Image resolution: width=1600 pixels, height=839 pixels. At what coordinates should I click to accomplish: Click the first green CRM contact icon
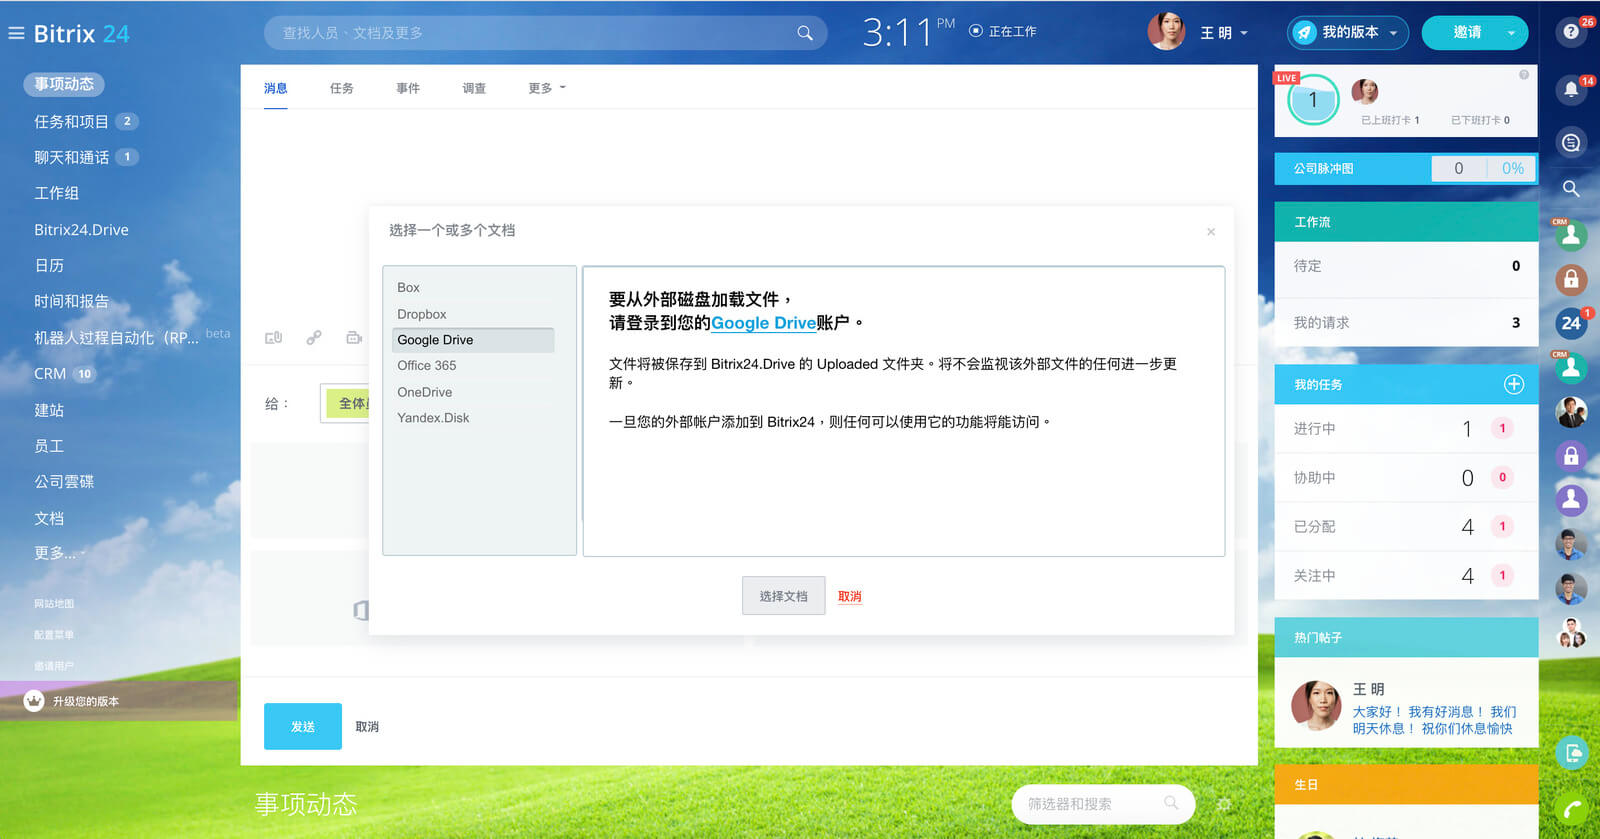pyautogui.click(x=1571, y=235)
